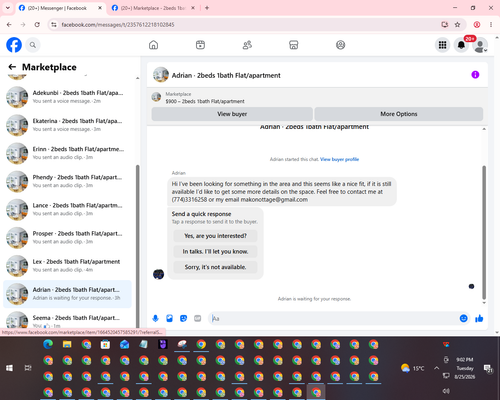Expand the account profile menu

480,45
